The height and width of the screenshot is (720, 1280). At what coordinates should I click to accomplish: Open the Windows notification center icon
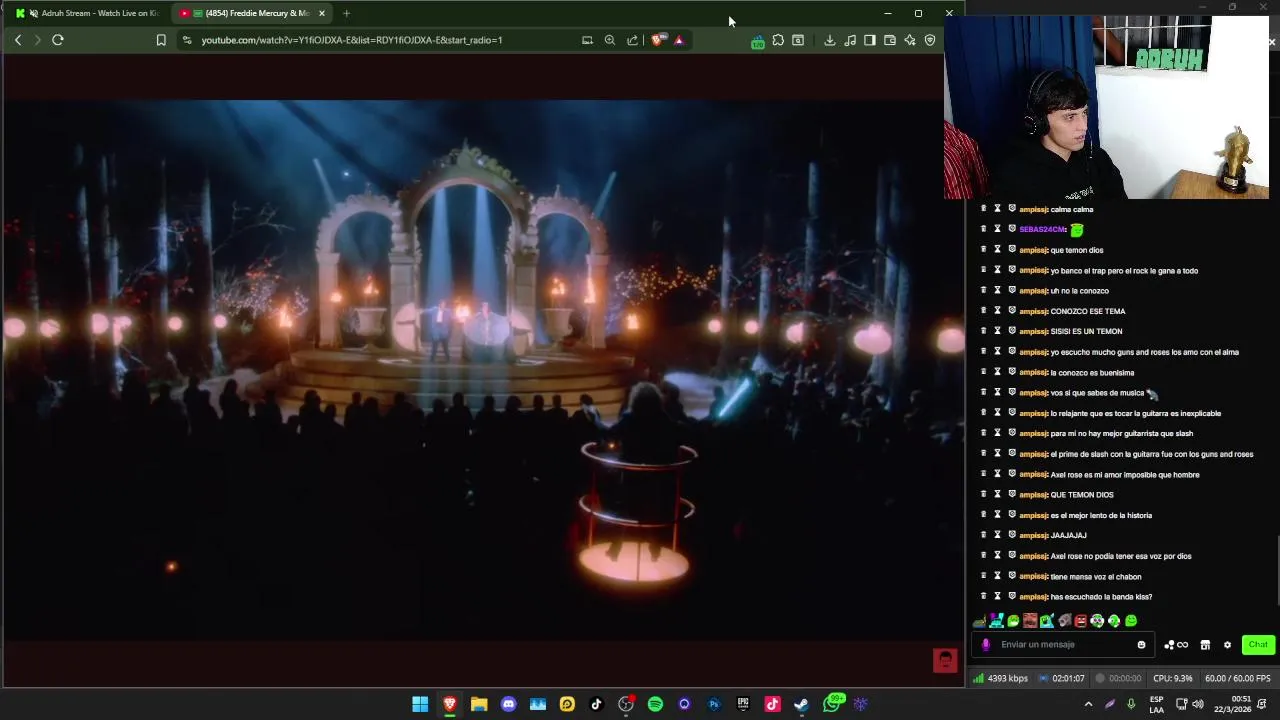tap(1264, 704)
